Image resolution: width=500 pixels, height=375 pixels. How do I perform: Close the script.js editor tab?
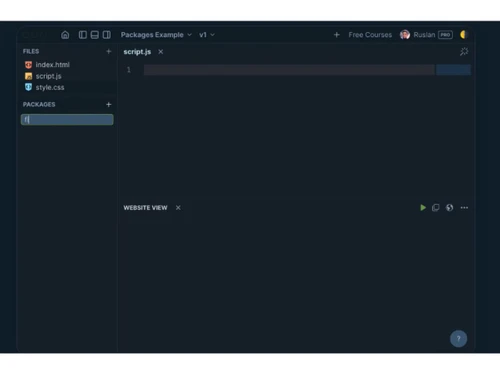(161, 52)
